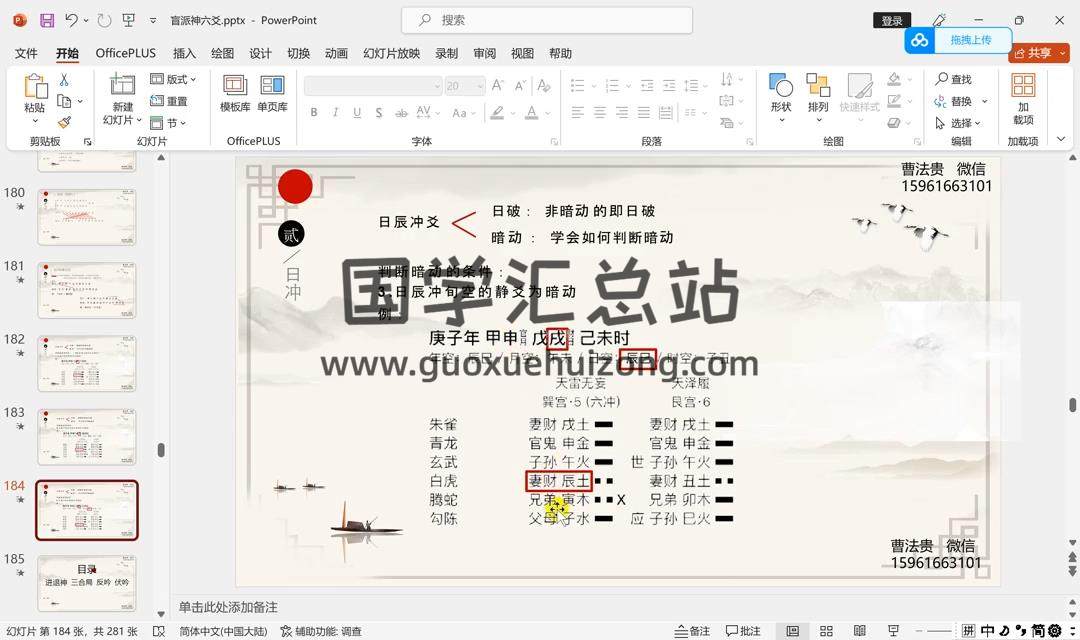Expand the font name combo box

coord(437,86)
